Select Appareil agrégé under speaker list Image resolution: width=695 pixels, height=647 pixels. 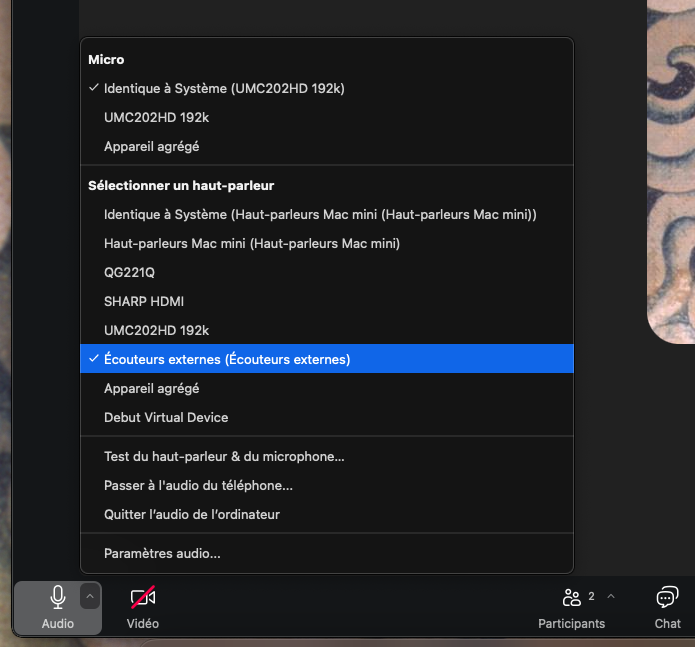(151, 388)
